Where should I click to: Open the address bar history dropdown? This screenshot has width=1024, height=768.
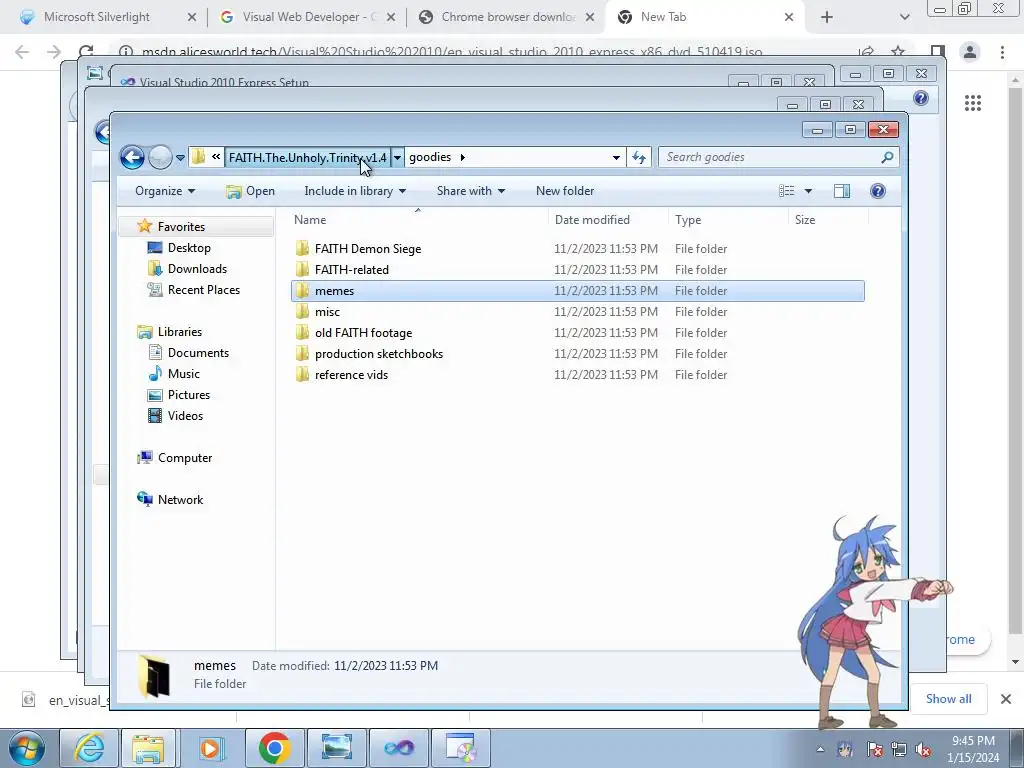(x=616, y=157)
